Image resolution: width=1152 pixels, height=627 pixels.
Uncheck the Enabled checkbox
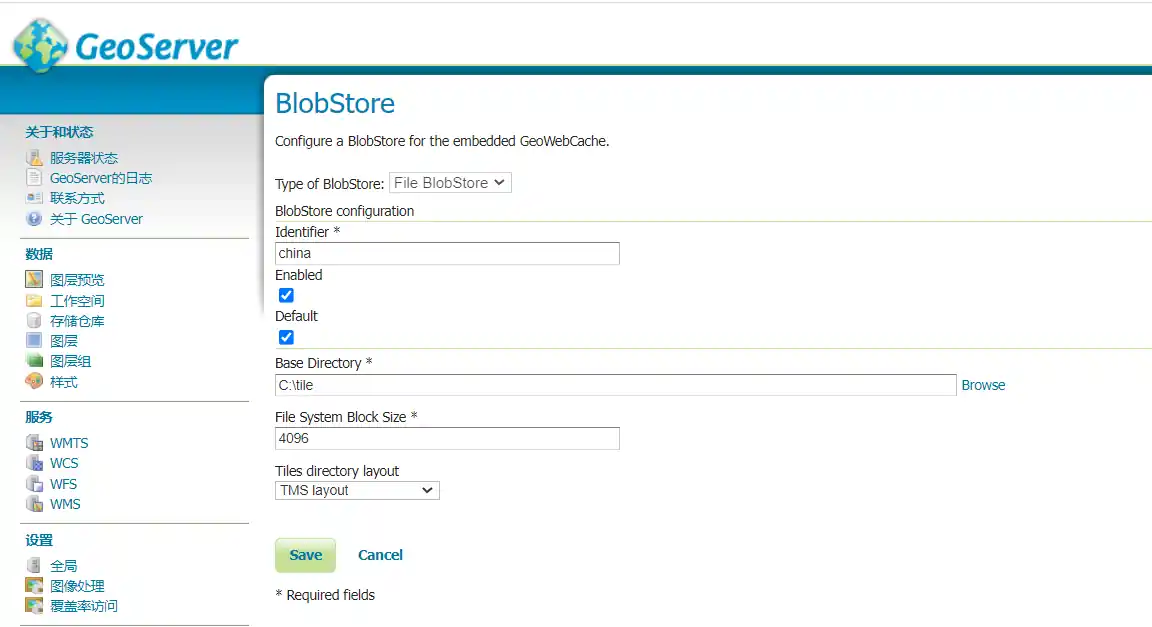(x=286, y=295)
